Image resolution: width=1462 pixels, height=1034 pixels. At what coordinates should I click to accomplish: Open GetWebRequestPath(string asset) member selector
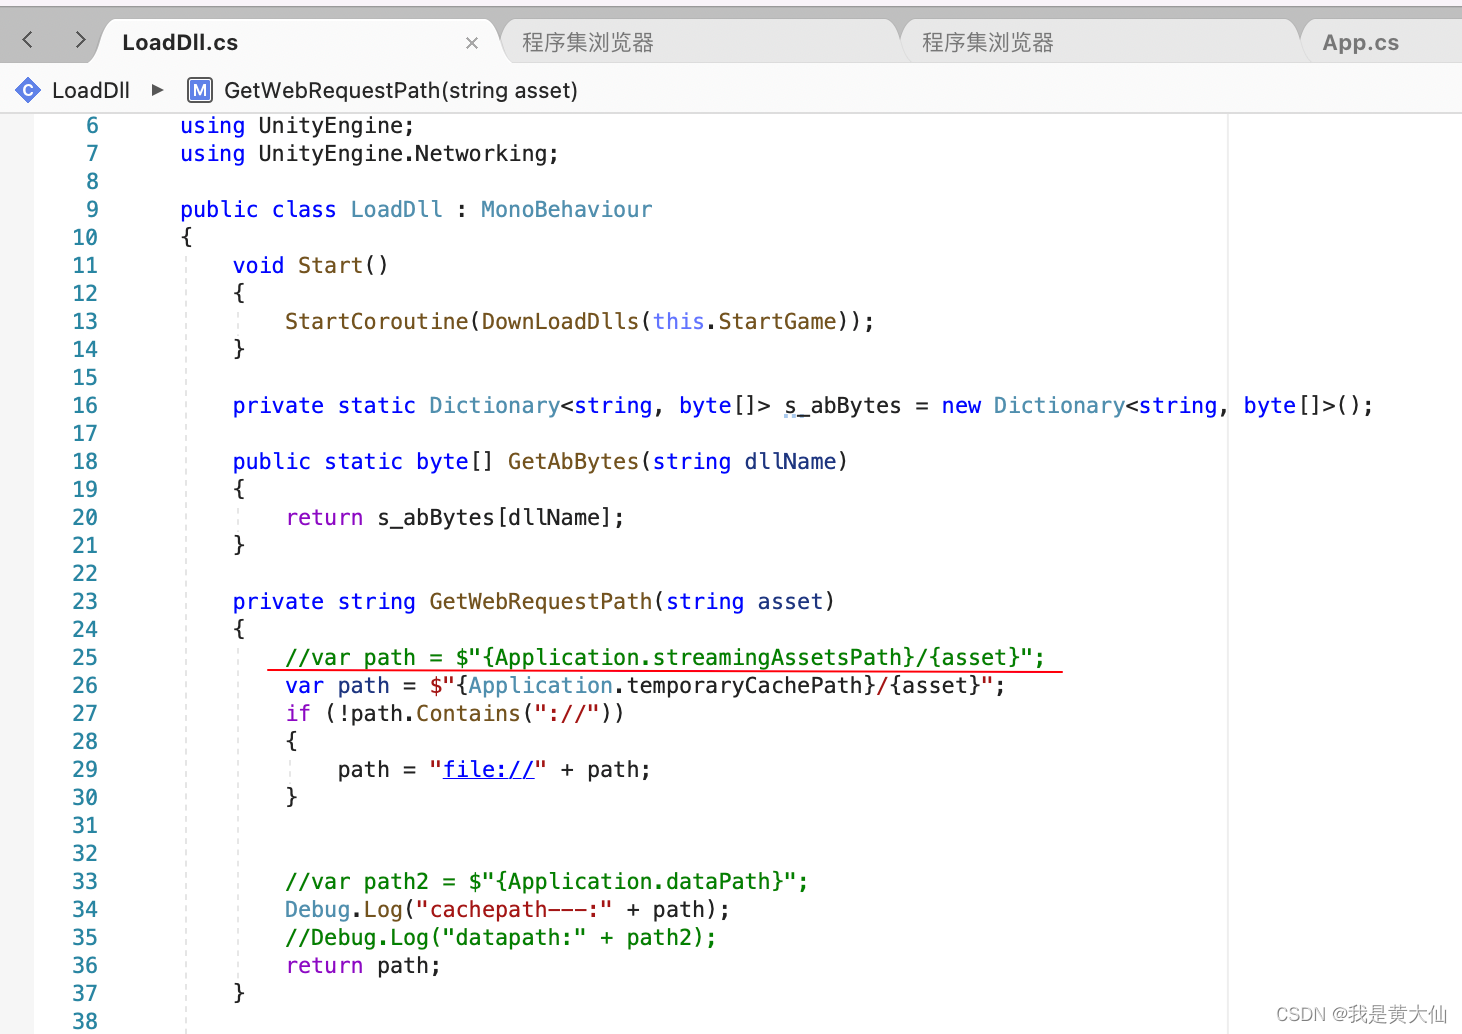401,90
